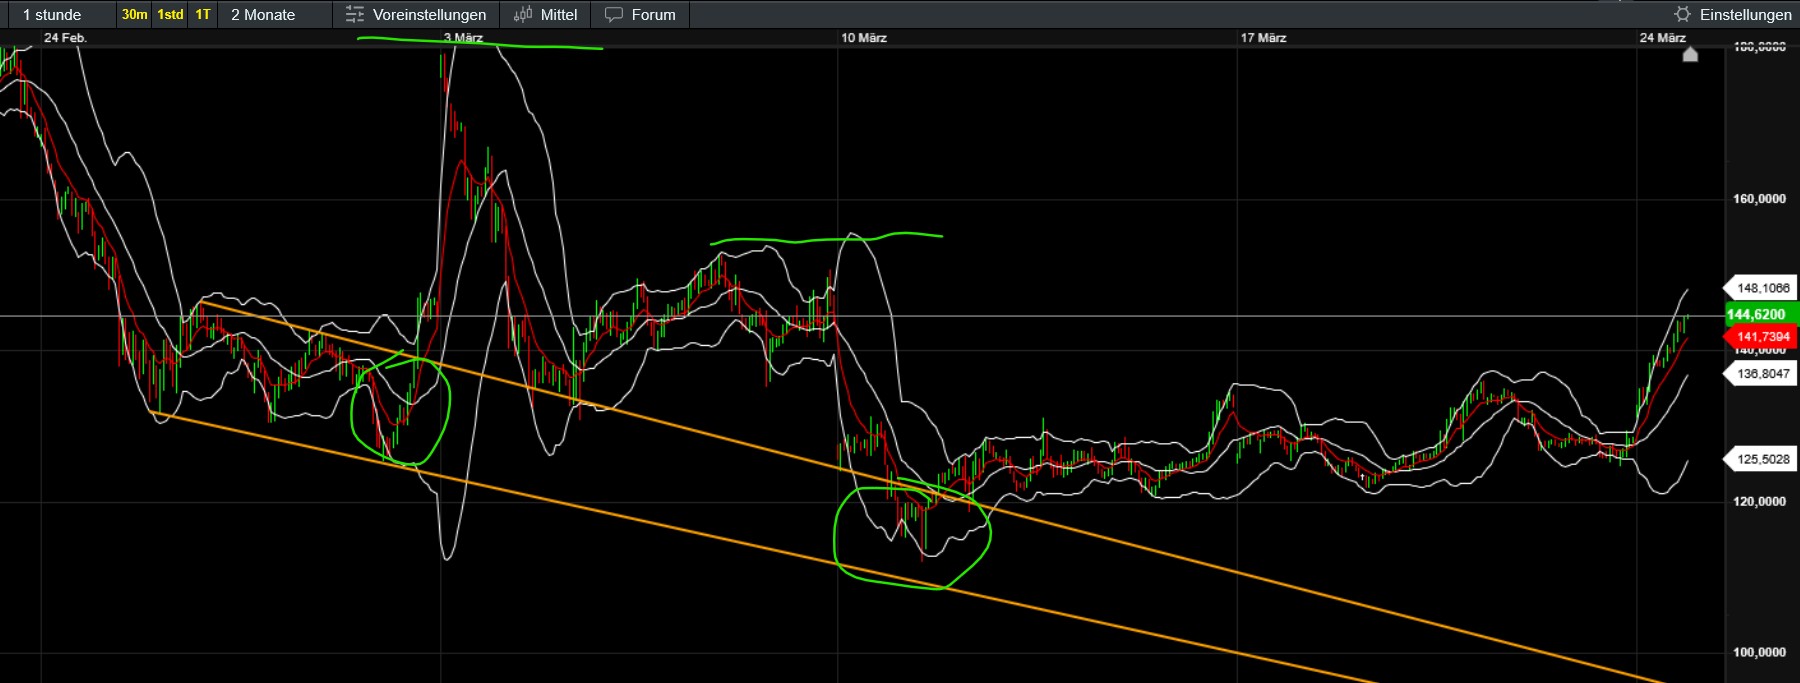Click the 120,0000 price axis label

tap(1759, 501)
